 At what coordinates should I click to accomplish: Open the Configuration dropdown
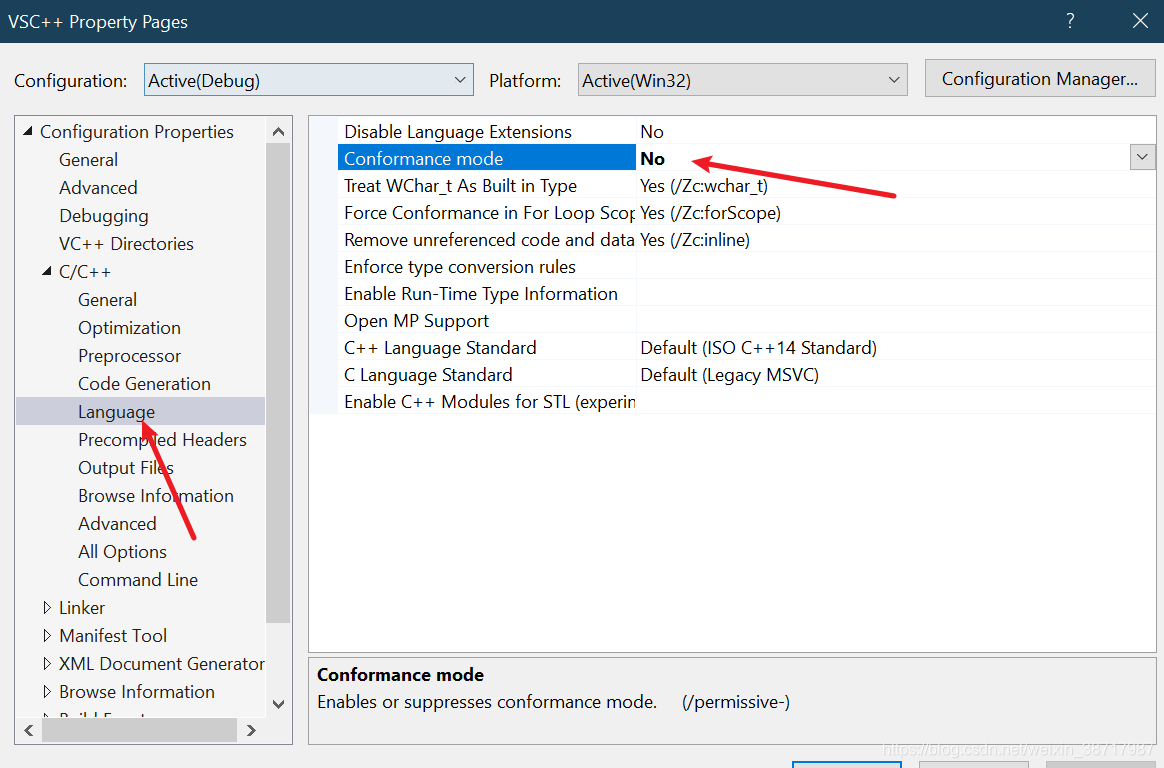point(309,80)
